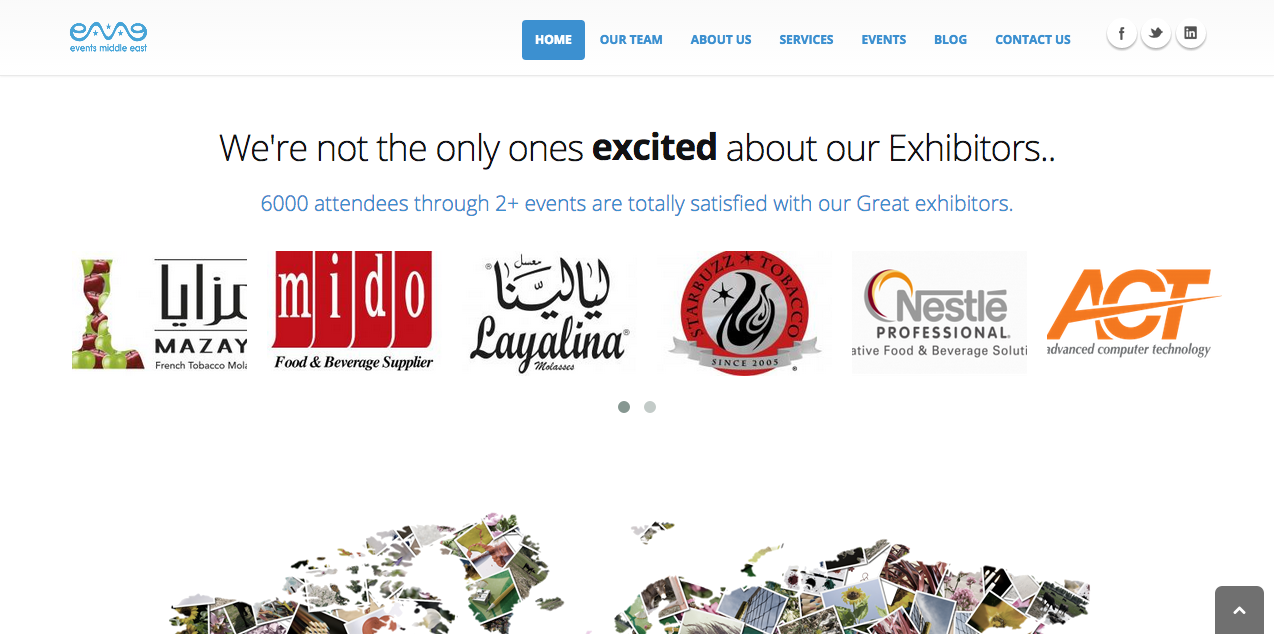This screenshot has height=634, width=1274.
Task: Click the back-to-top arrow button
Action: pos(1240,610)
